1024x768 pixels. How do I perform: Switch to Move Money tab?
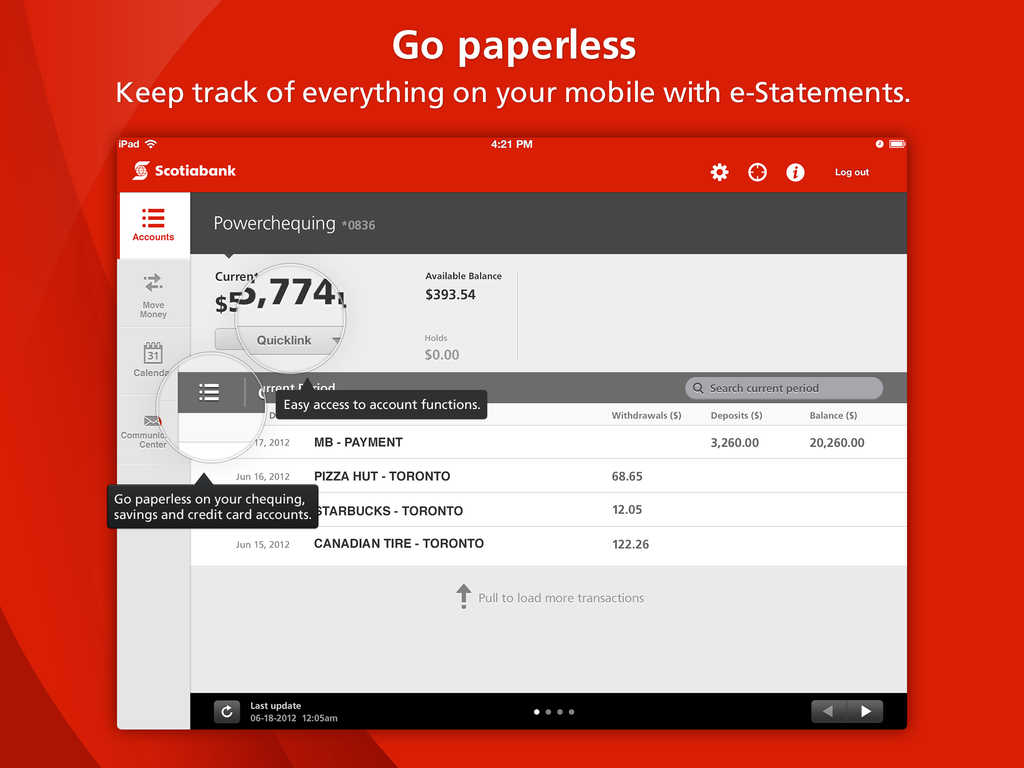tap(153, 295)
